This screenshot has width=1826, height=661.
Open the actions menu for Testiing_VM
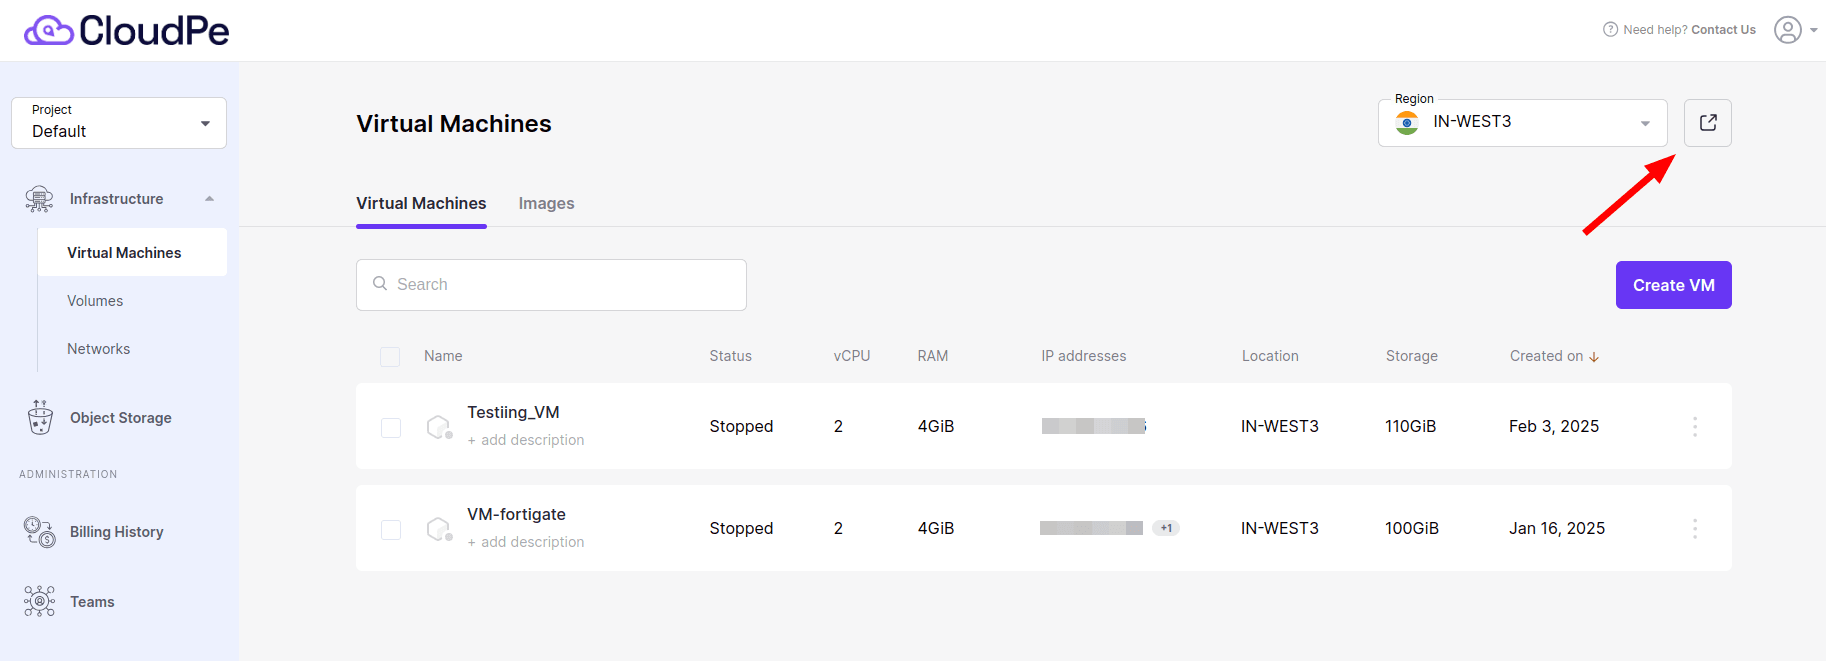click(1695, 426)
